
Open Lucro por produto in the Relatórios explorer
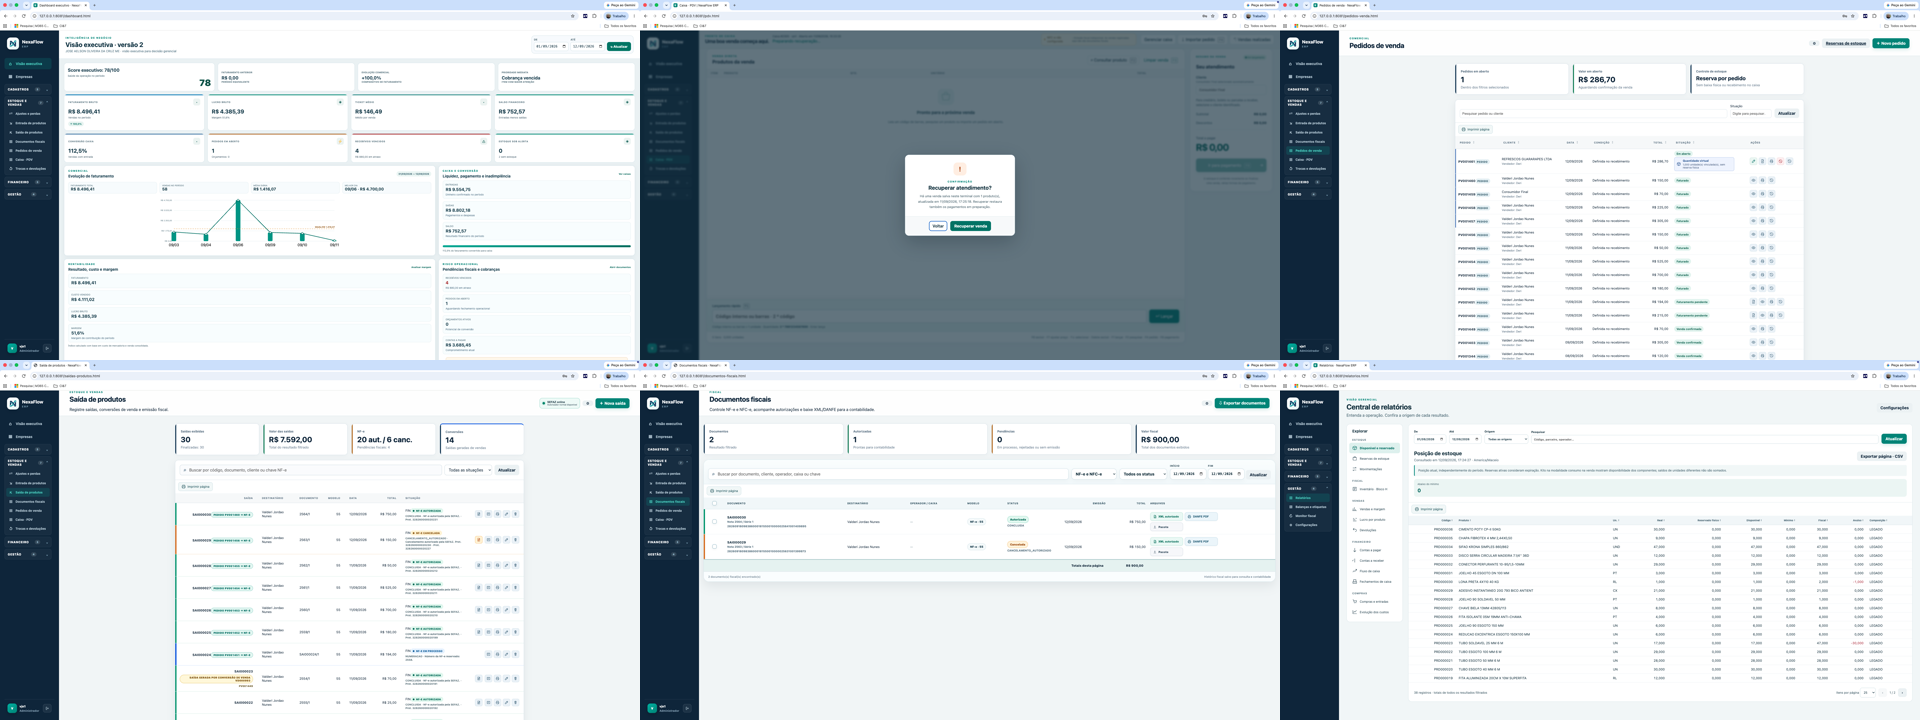pyautogui.click(x=1372, y=520)
